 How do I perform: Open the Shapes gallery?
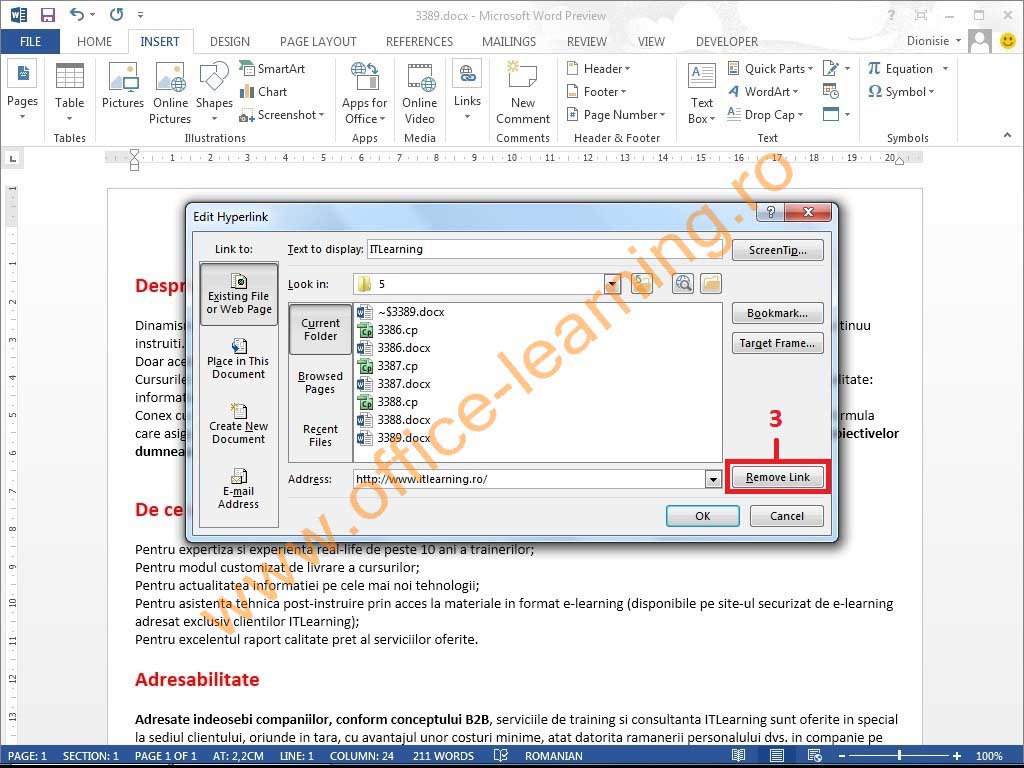pyautogui.click(x=214, y=91)
